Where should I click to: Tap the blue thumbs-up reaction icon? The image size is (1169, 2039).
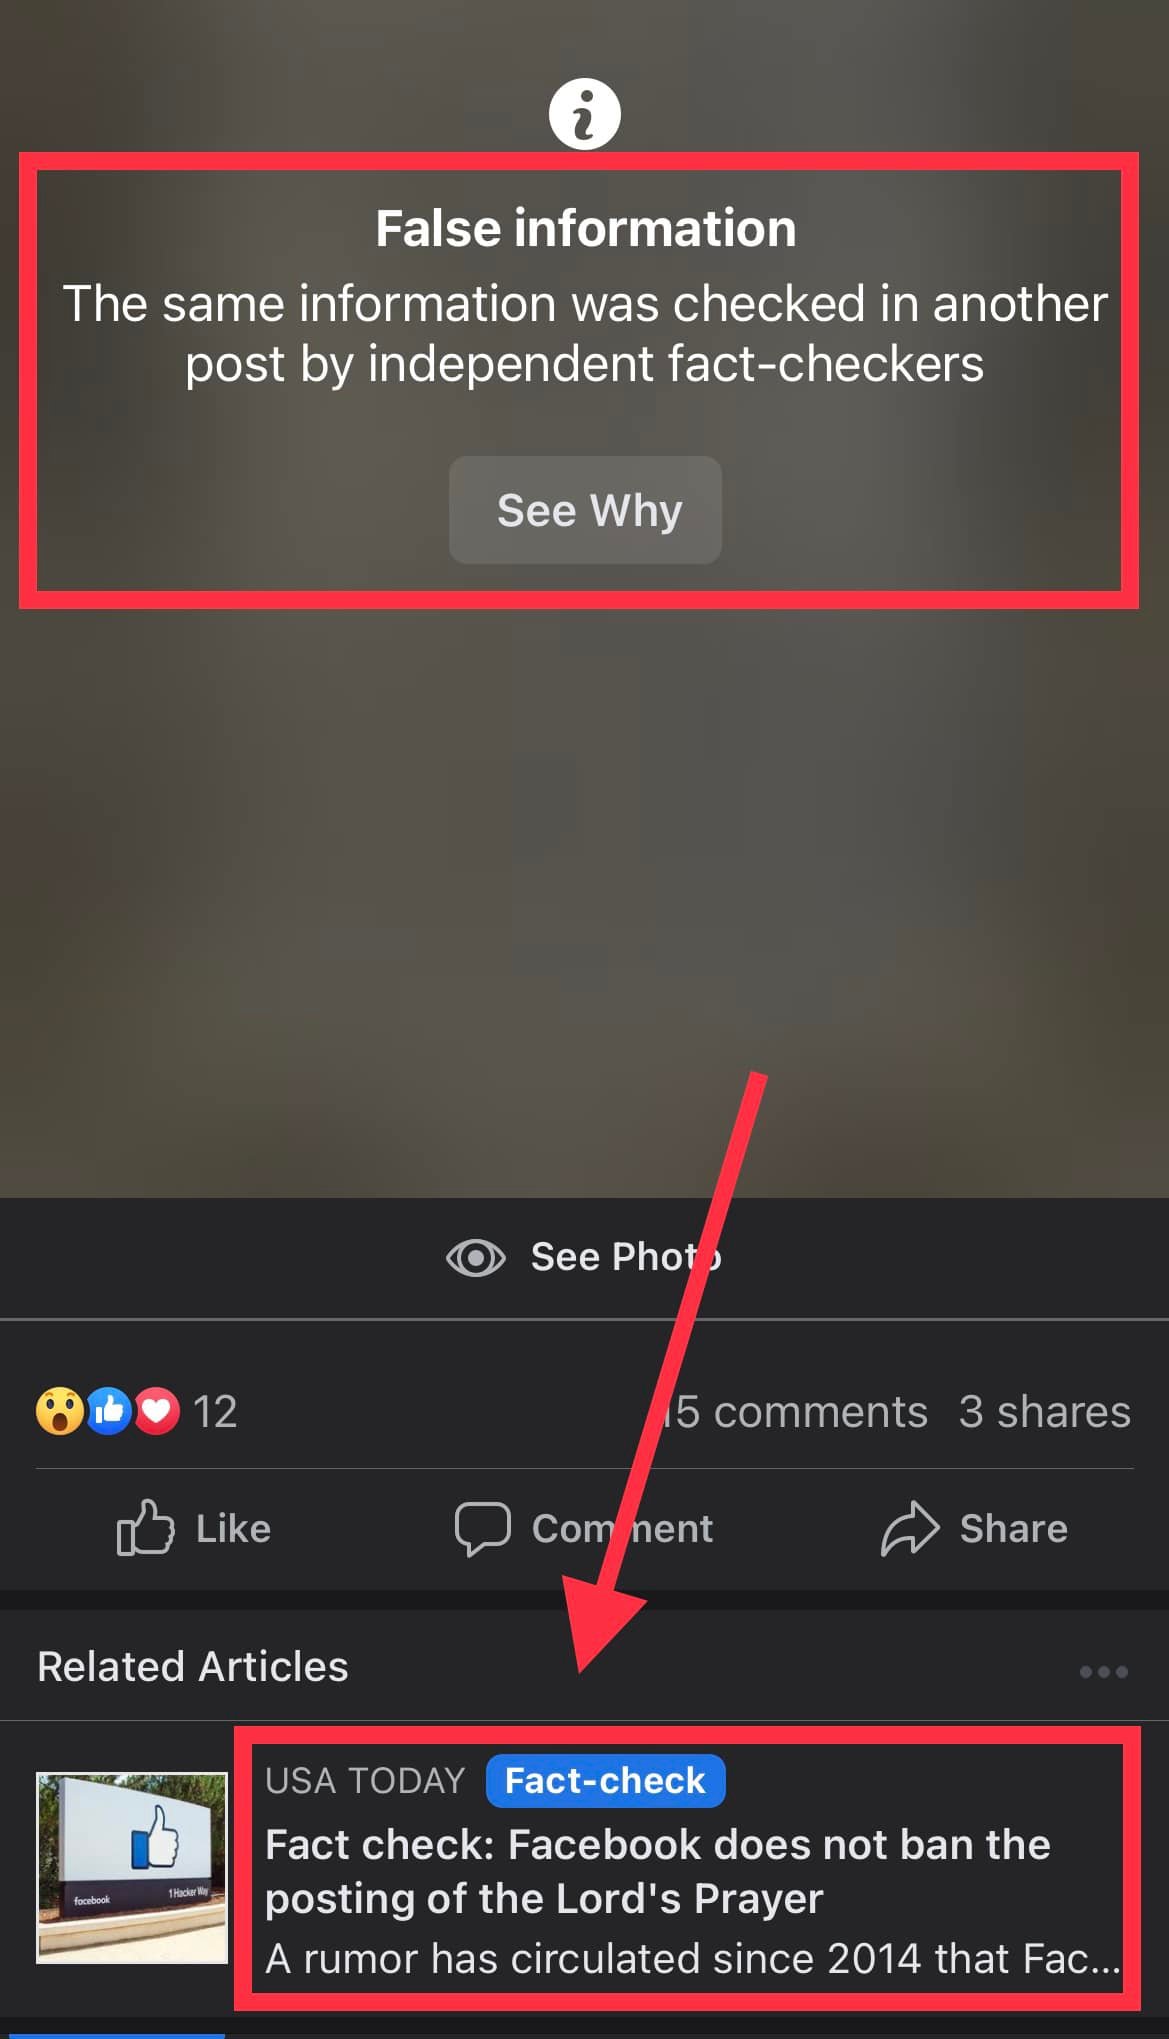tap(109, 1411)
